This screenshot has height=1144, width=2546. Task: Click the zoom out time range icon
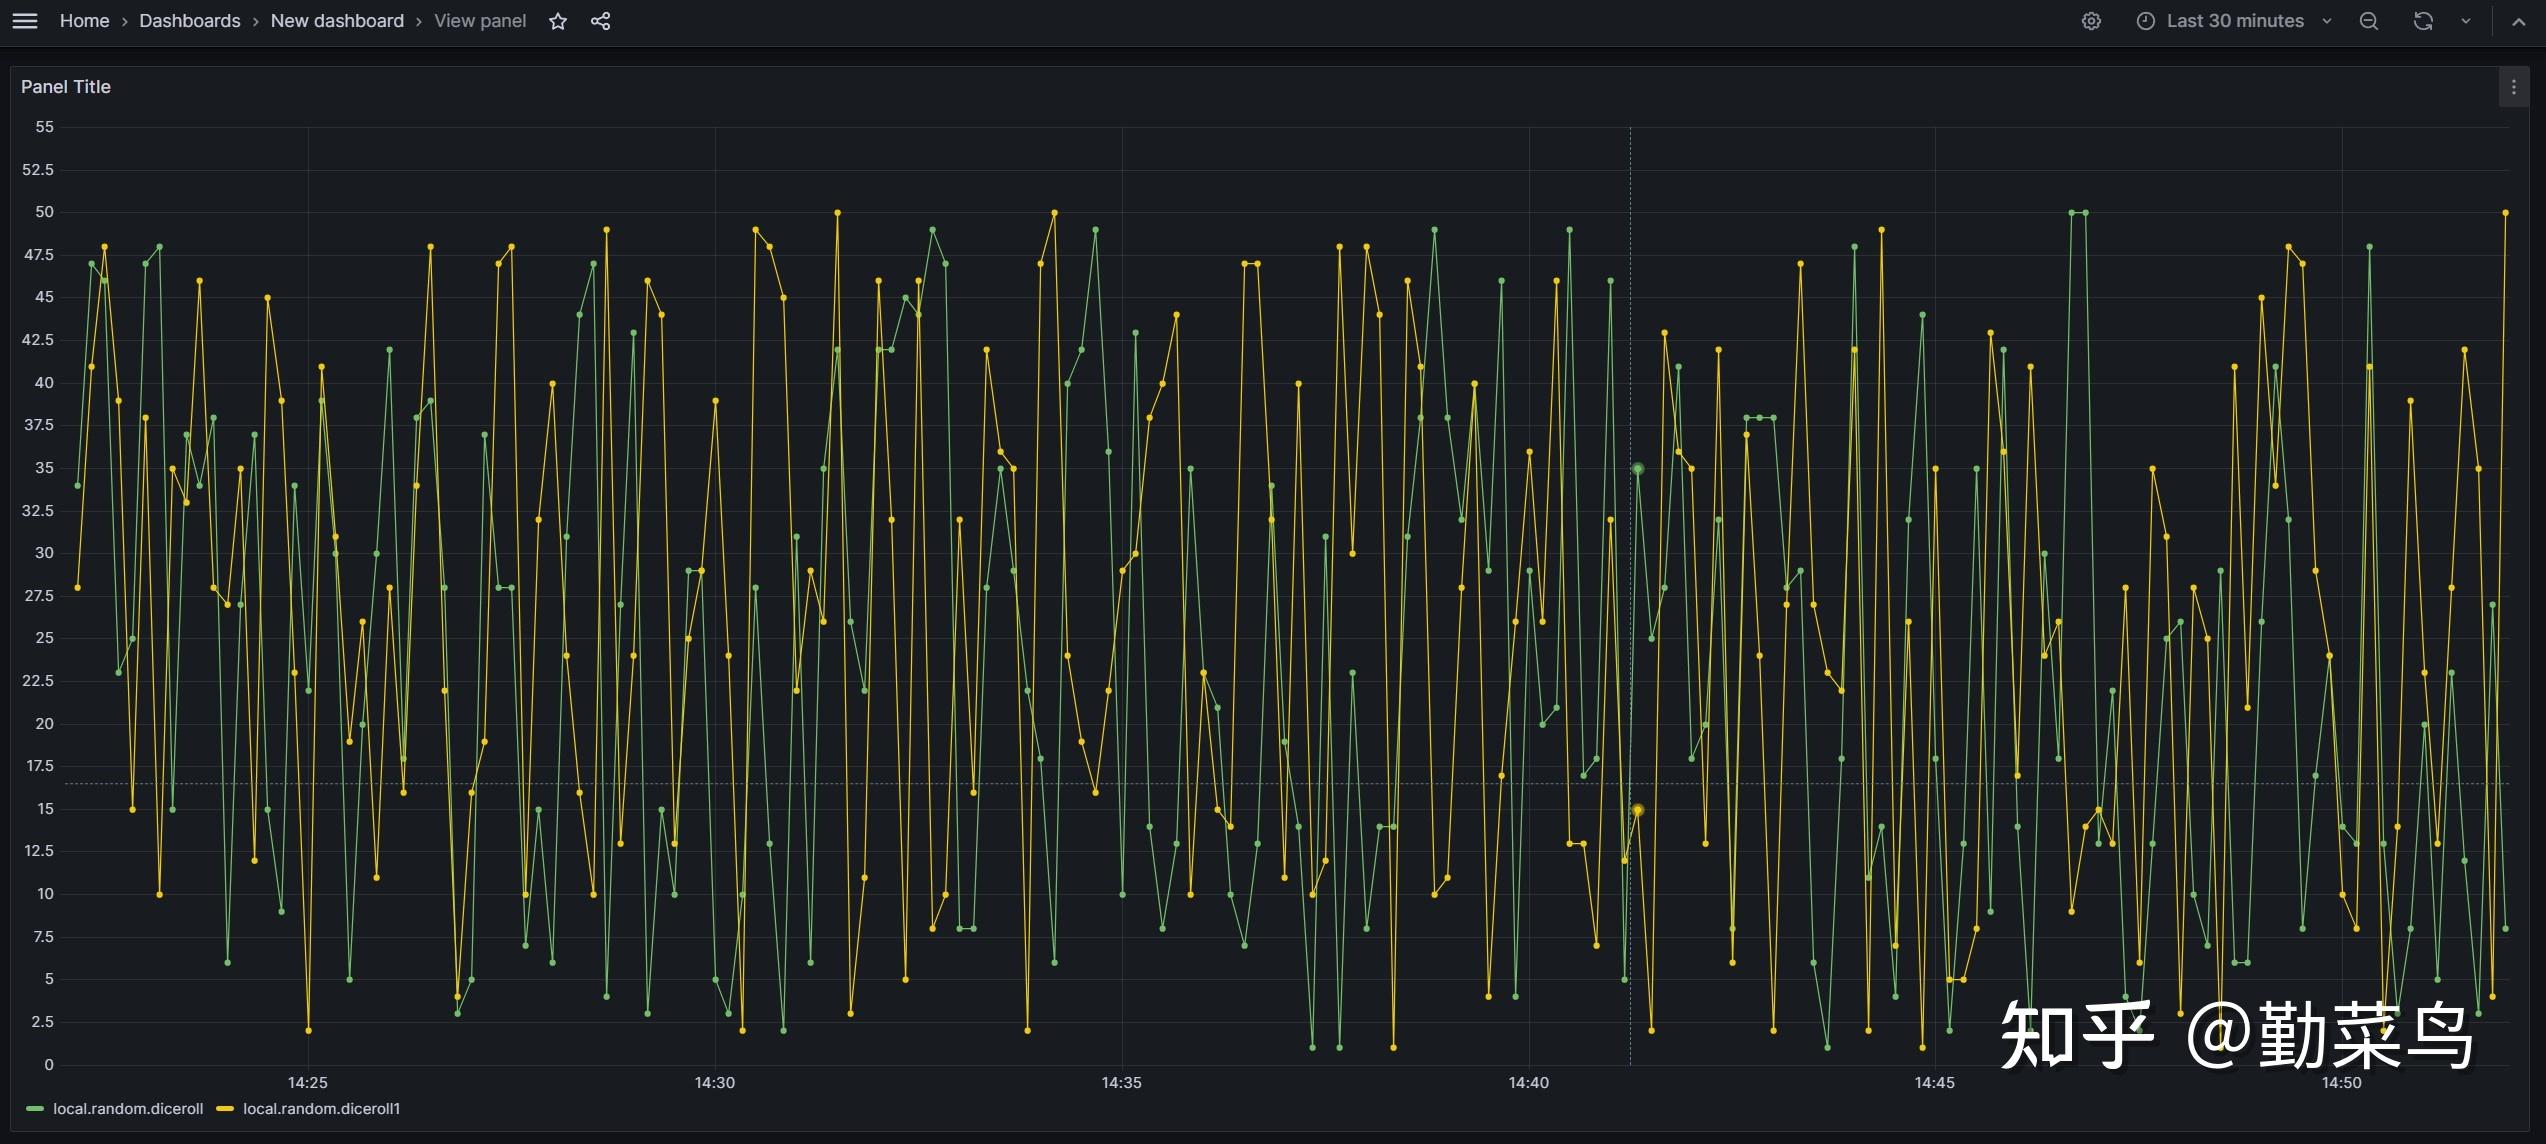coord(2369,21)
